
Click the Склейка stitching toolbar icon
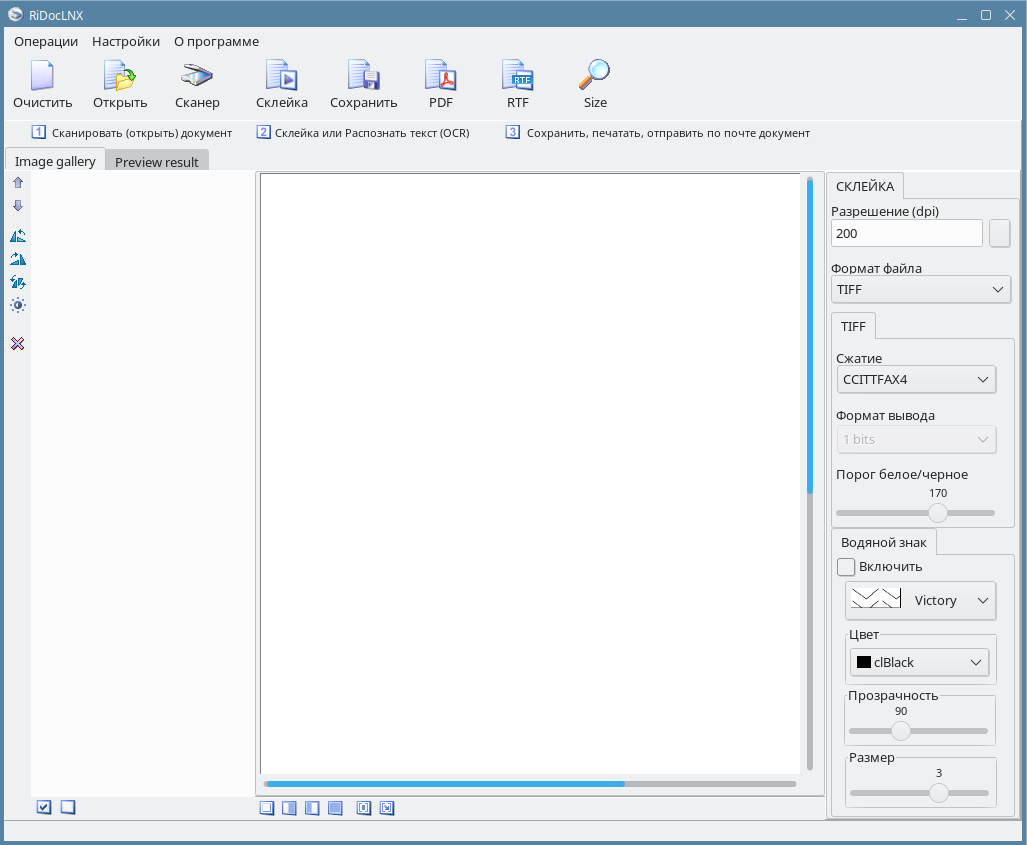tap(282, 84)
